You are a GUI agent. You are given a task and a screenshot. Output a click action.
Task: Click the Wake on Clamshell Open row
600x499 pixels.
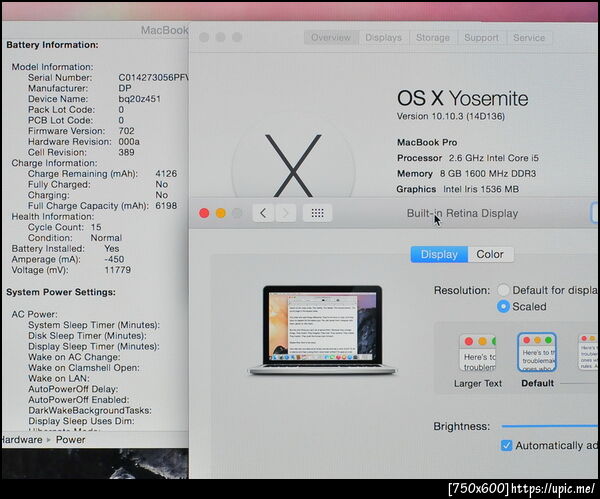(x=84, y=368)
